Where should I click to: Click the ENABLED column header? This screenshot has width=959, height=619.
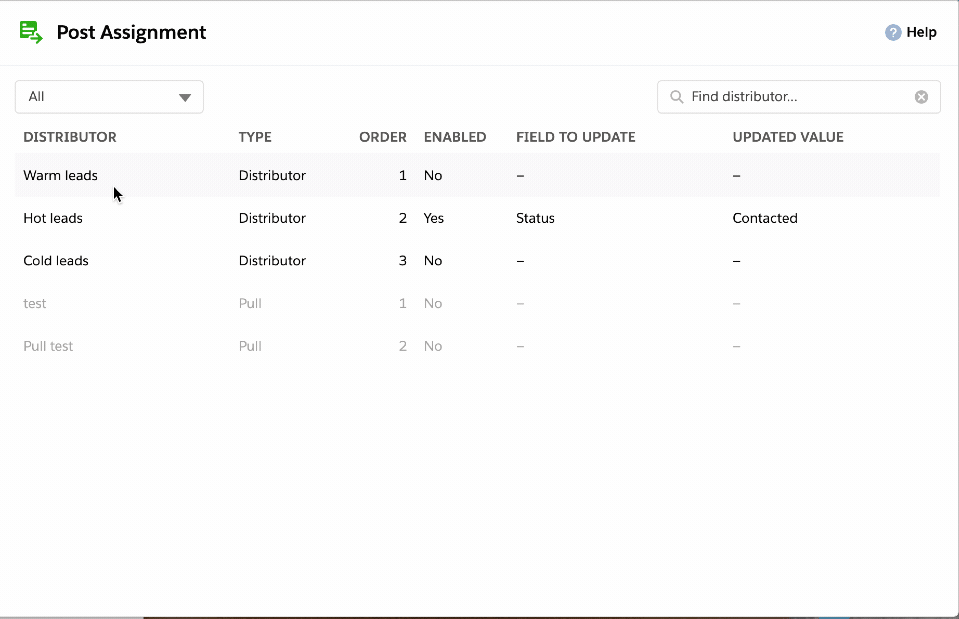(x=455, y=137)
